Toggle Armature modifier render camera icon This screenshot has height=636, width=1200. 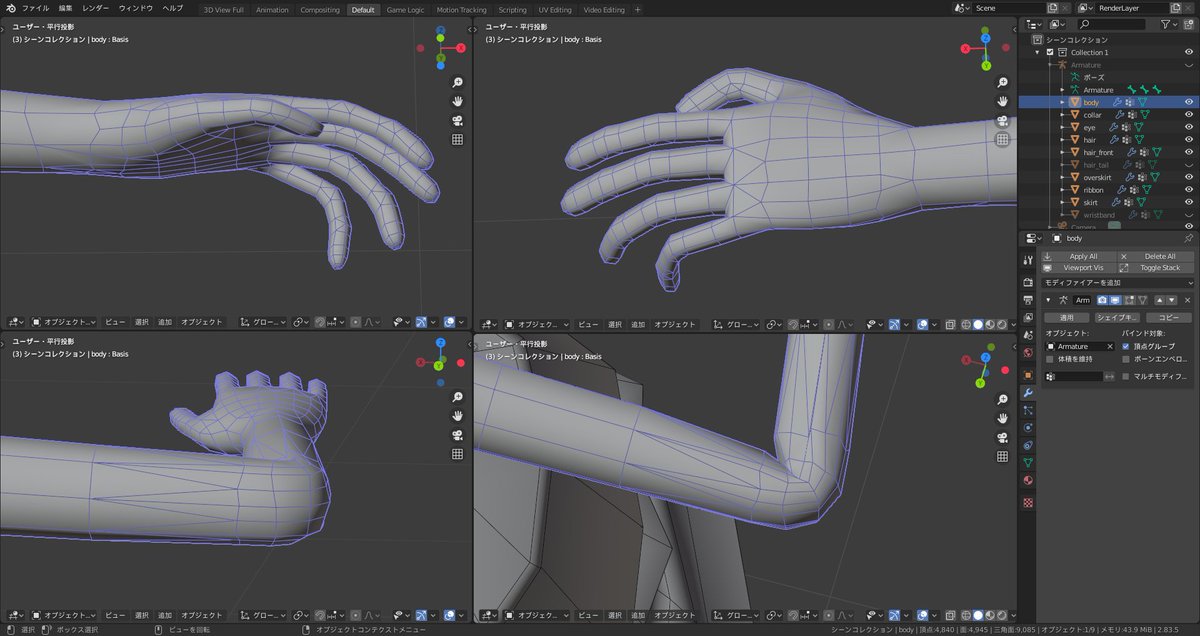(1102, 300)
